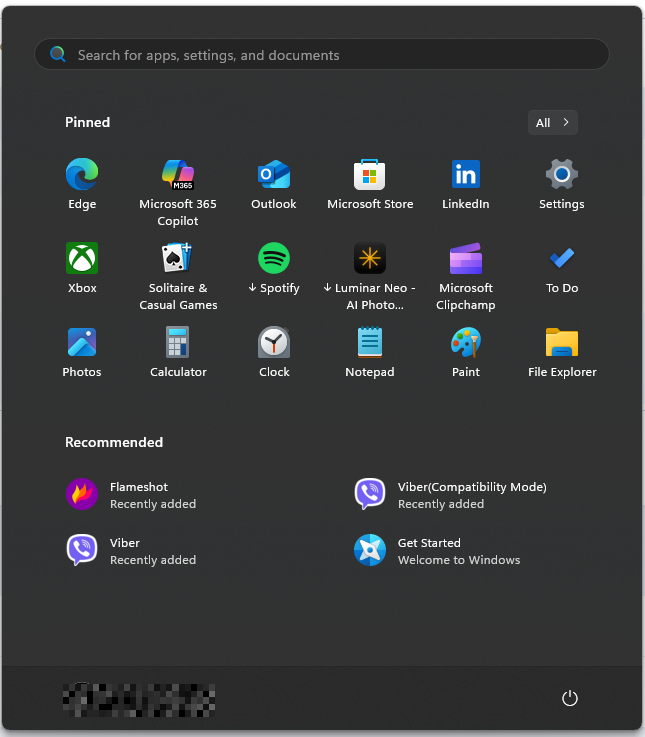Open the Photos app
This screenshot has height=737, width=645.
pyautogui.click(x=82, y=353)
